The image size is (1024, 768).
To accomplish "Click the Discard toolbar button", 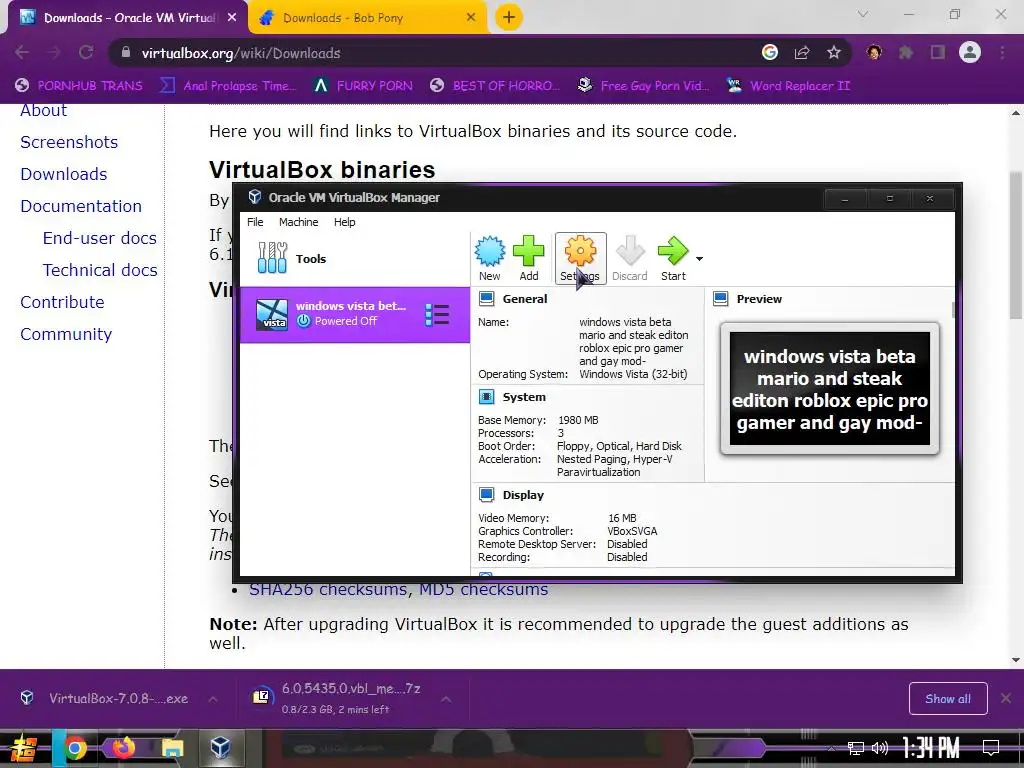I will [x=630, y=259].
